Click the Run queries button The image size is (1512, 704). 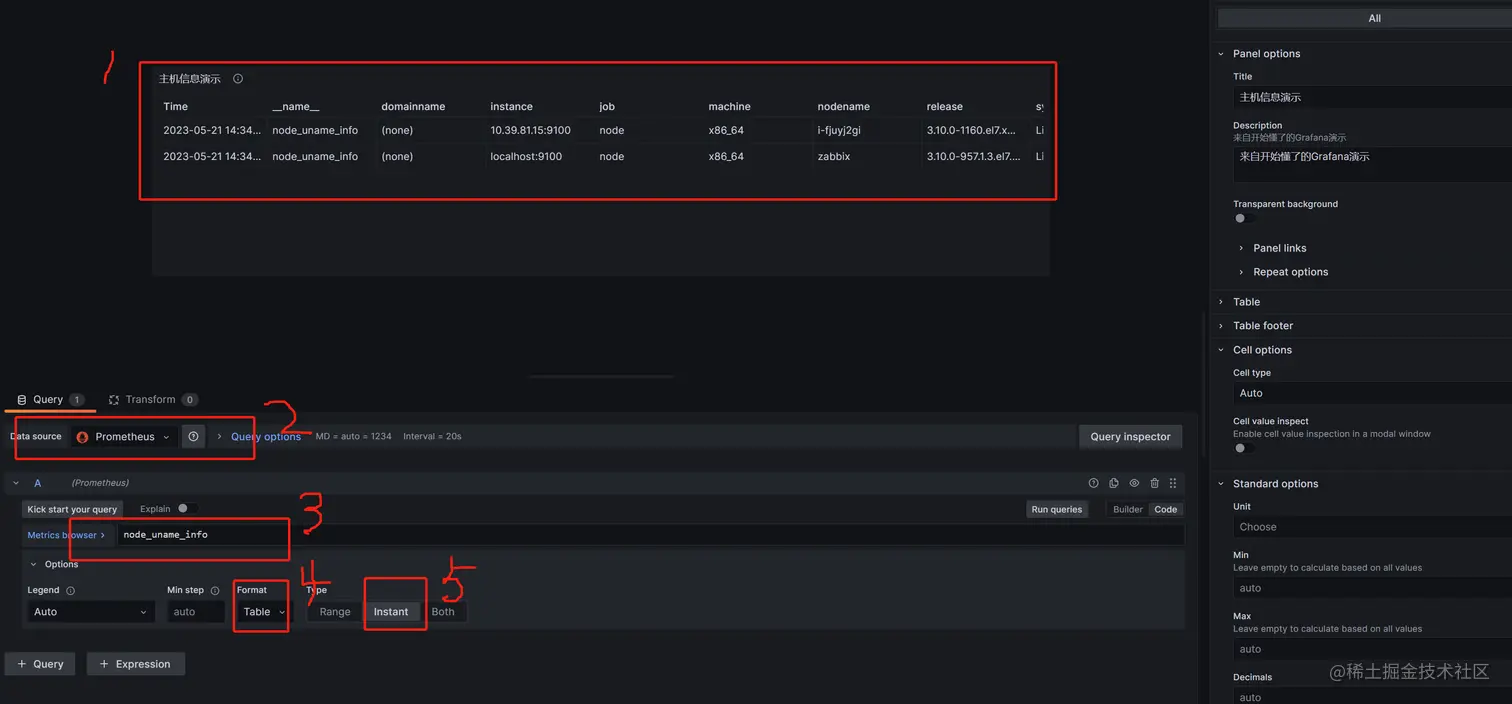coord(1057,509)
